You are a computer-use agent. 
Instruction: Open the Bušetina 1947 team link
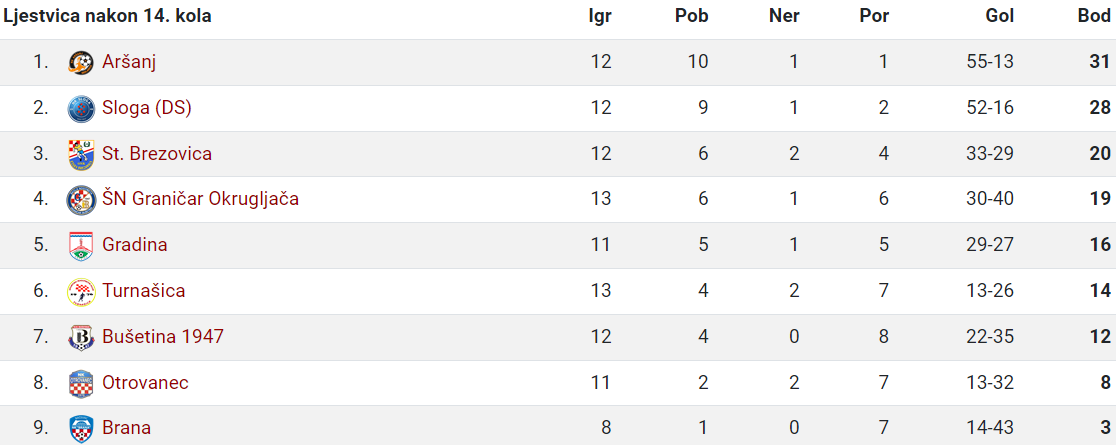162,336
